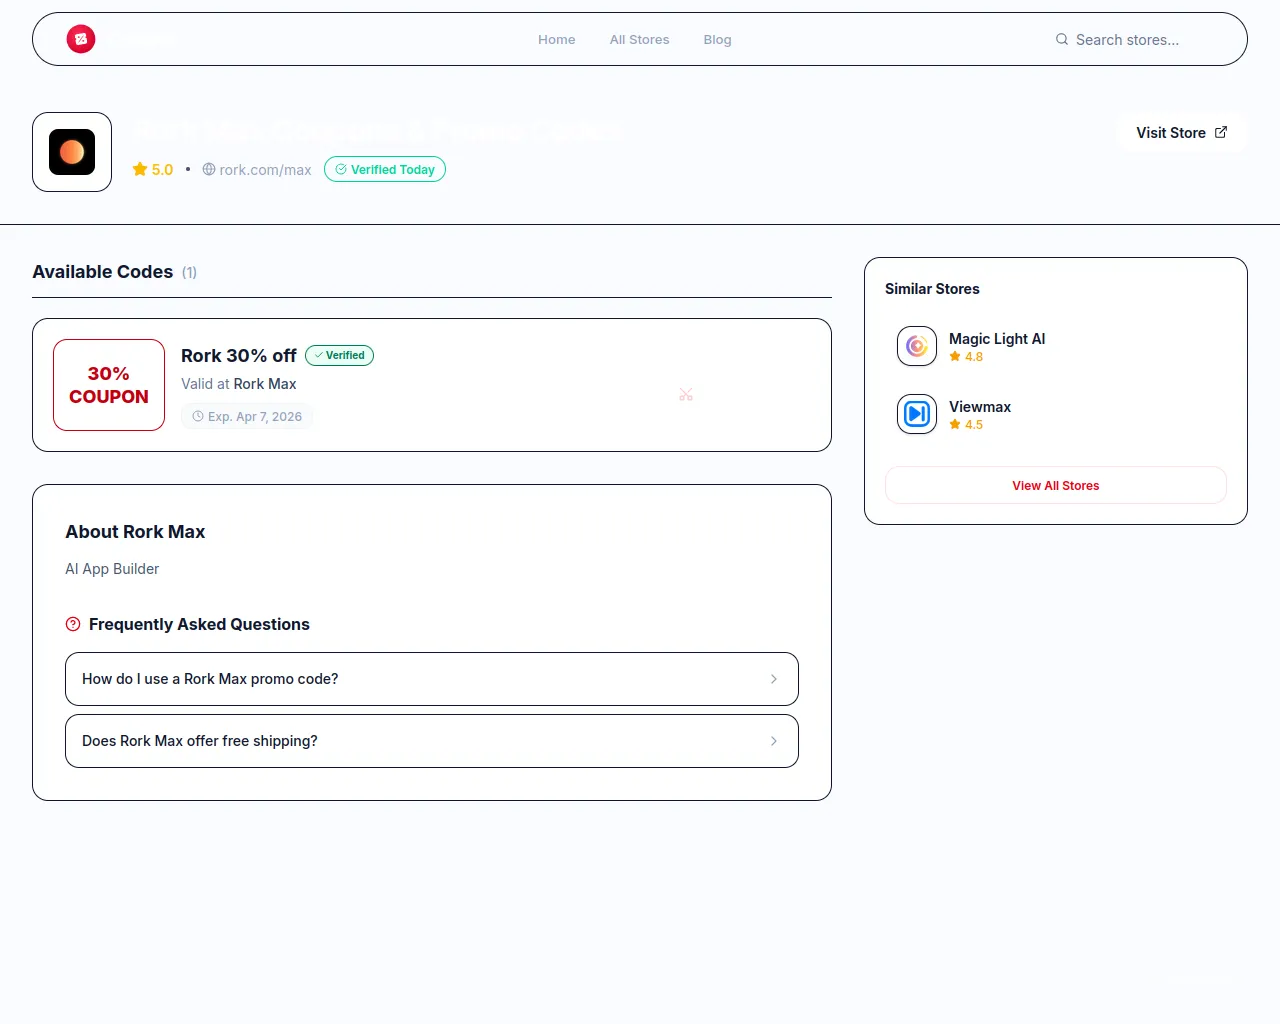Click the scissors icon on the coupon card
Image resolution: width=1280 pixels, height=1024 pixels.
(685, 394)
